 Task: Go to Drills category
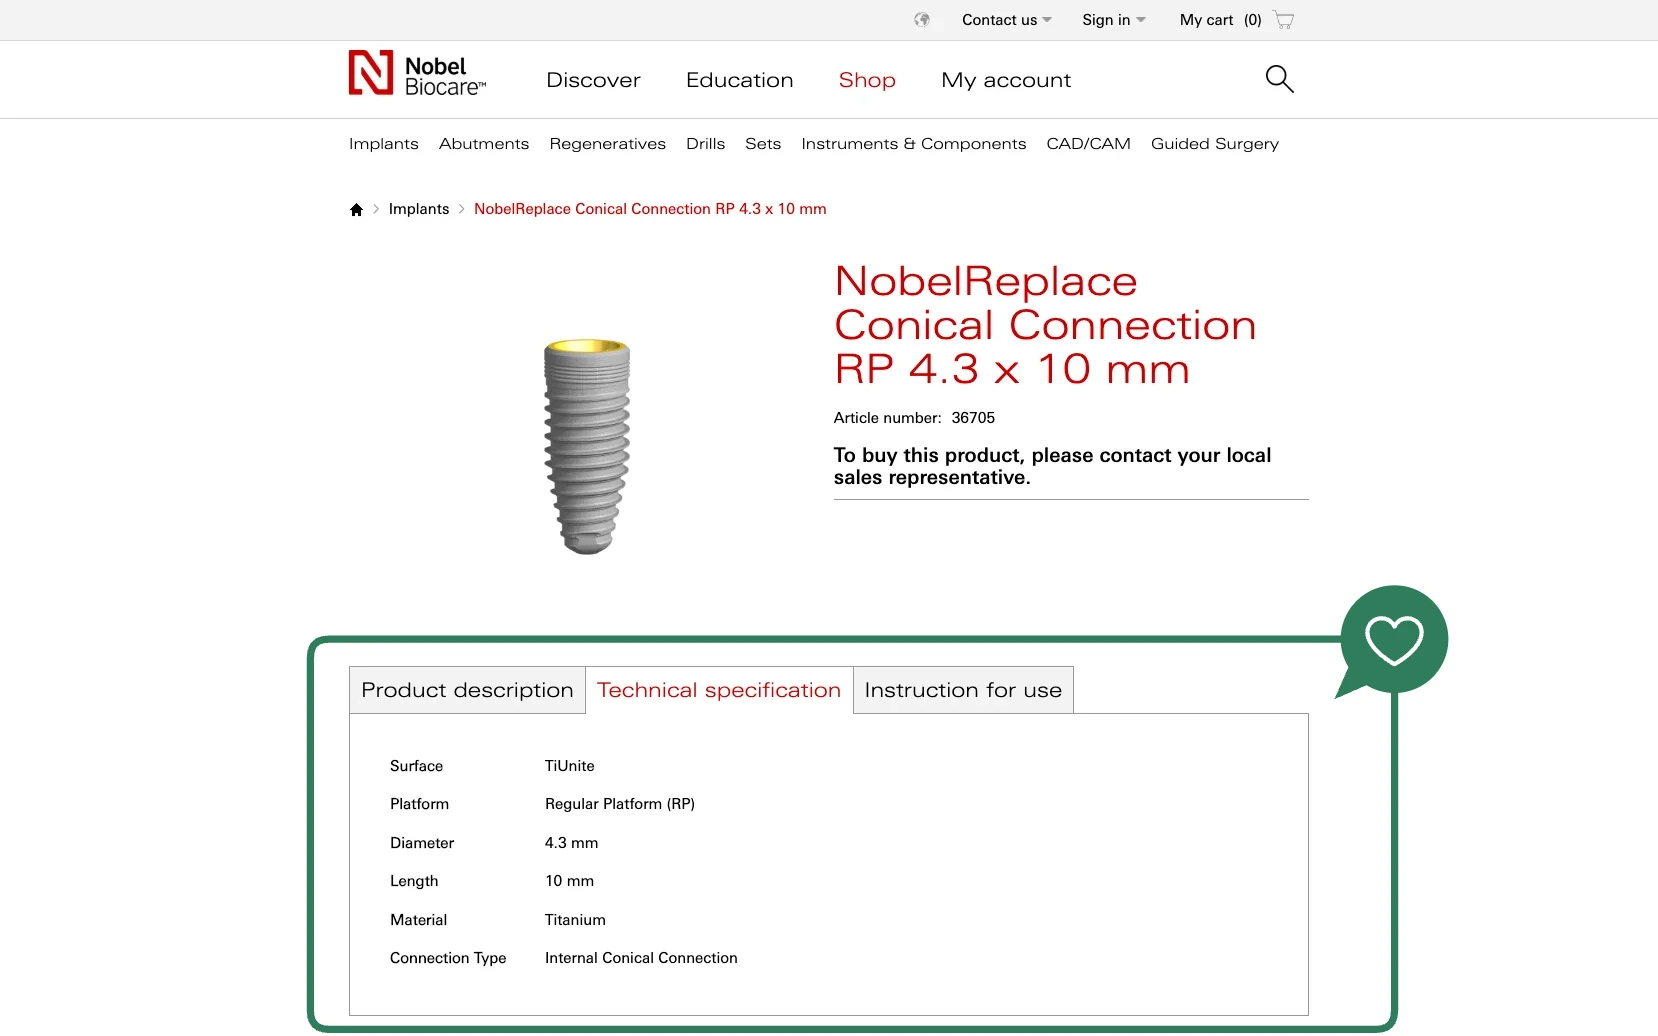[x=705, y=144]
